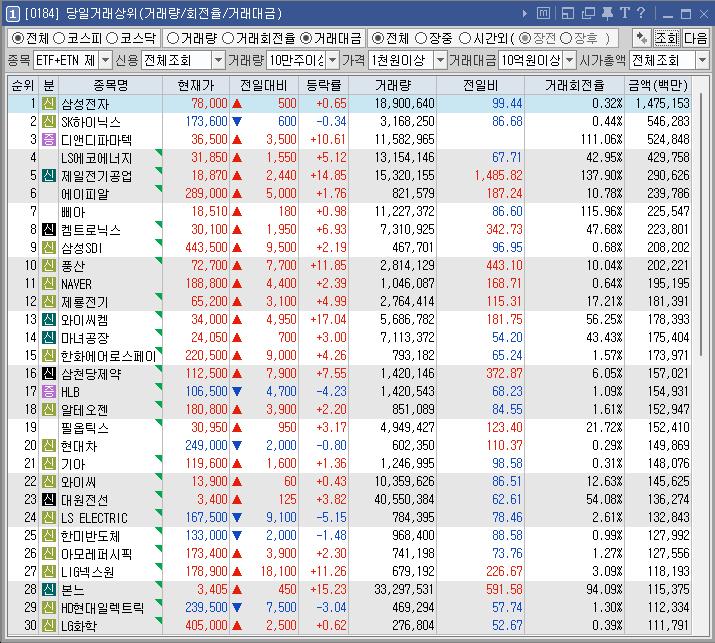Screen dimensions: 715x643
Task: Click the 78,000 price of 삼성전자
Action: (209, 104)
